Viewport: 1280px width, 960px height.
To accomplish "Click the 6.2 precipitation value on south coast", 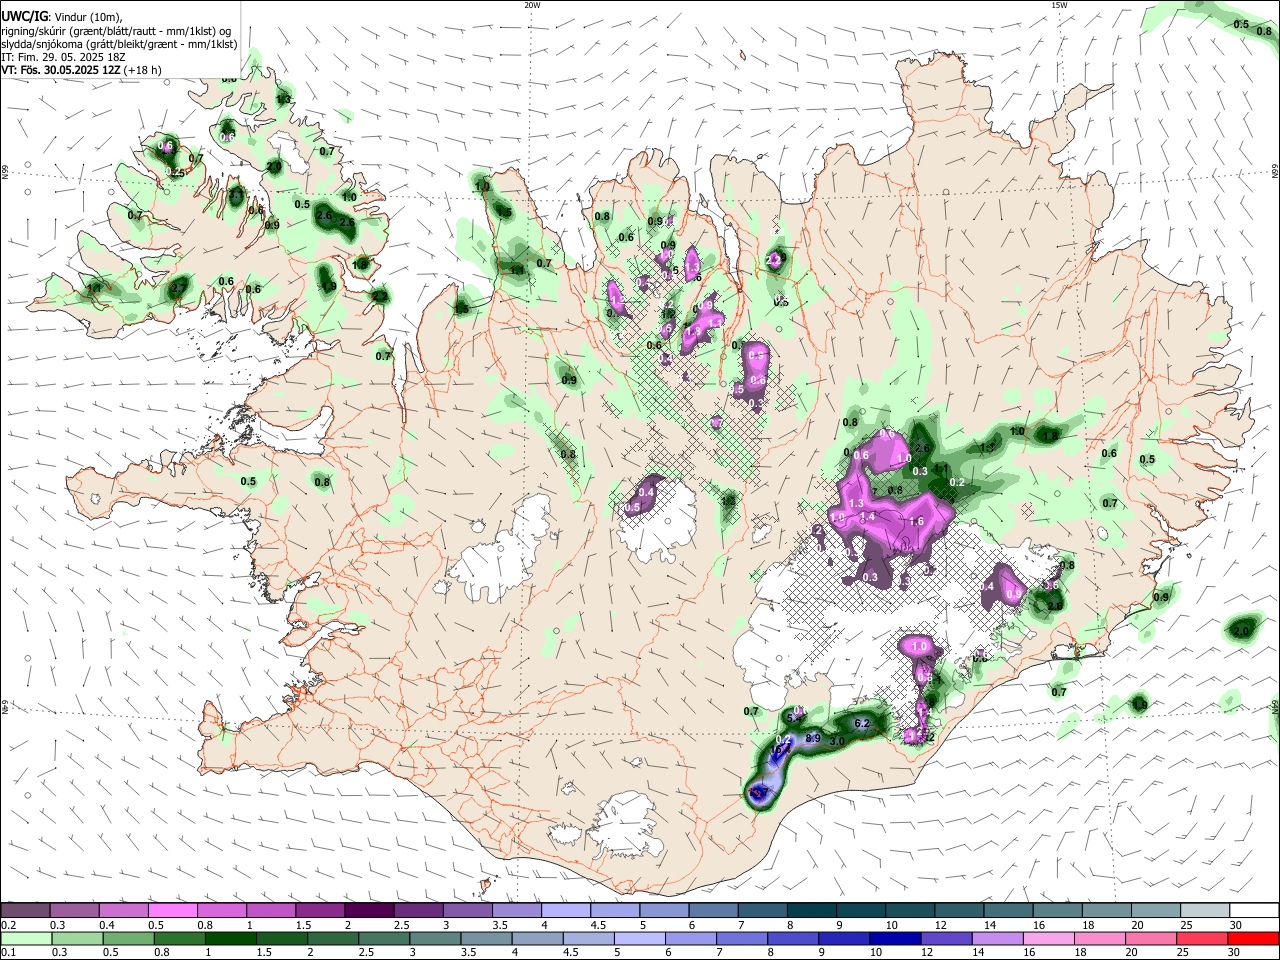I will coord(863,723).
